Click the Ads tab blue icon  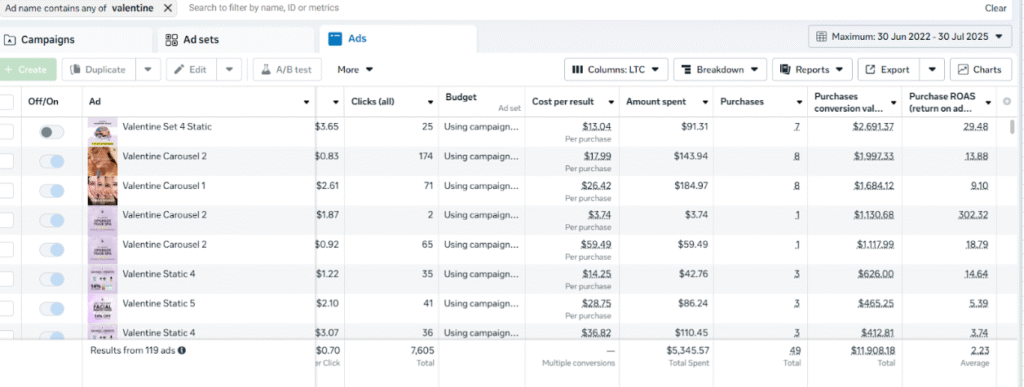click(x=335, y=39)
